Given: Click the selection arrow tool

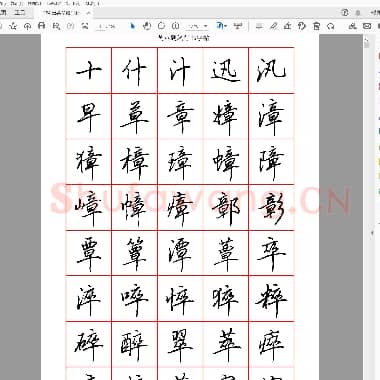Looking at the screenshot, I should (x=132, y=26).
